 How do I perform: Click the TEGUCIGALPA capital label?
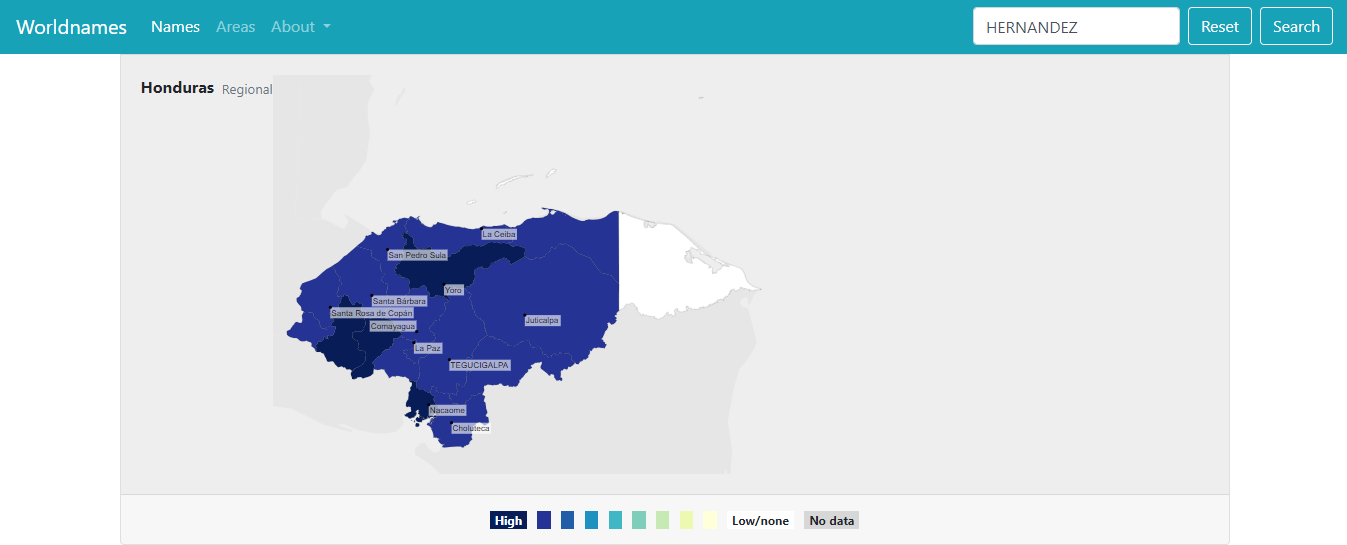pos(479,365)
